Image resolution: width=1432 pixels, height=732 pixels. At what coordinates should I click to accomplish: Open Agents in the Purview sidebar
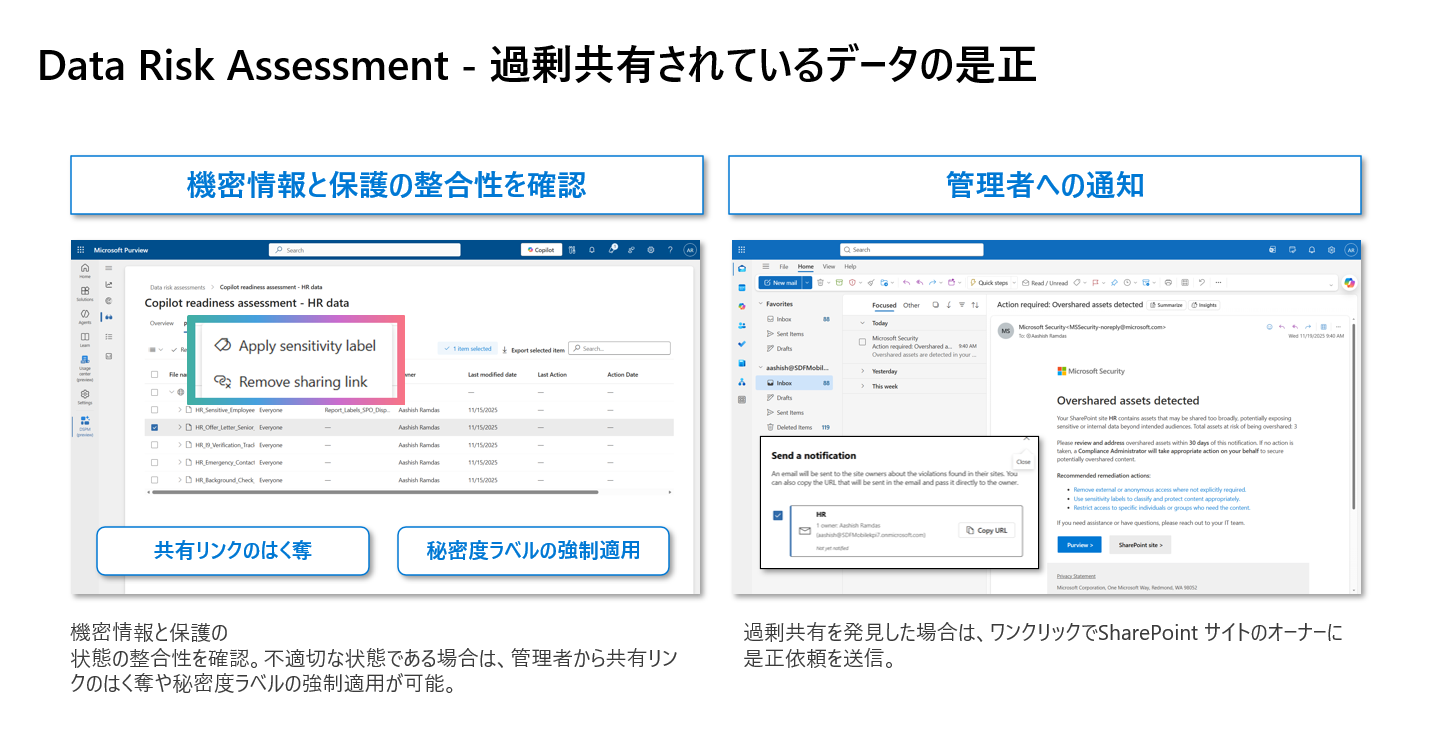pyautogui.click(x=85, y=316)
